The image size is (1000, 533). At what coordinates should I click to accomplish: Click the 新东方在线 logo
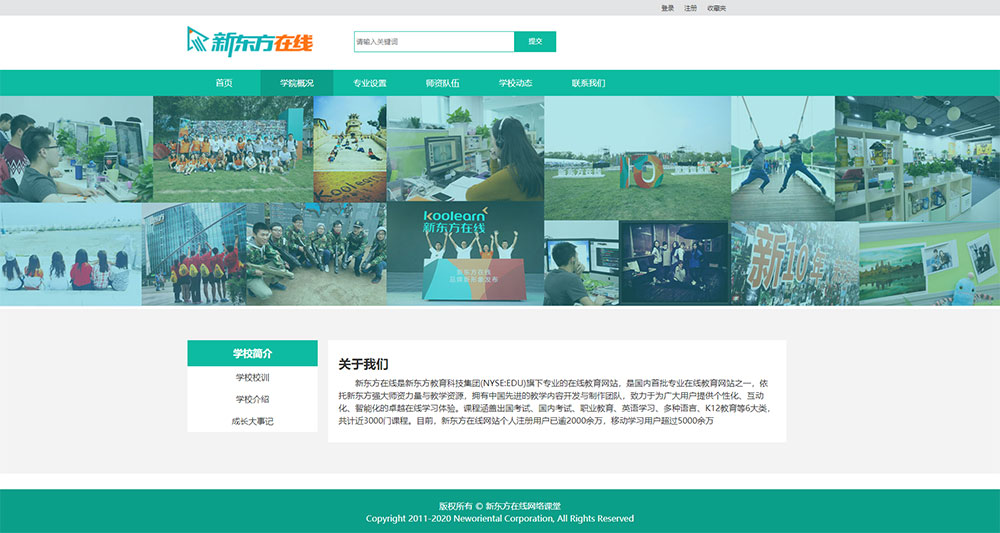point(250,41)
